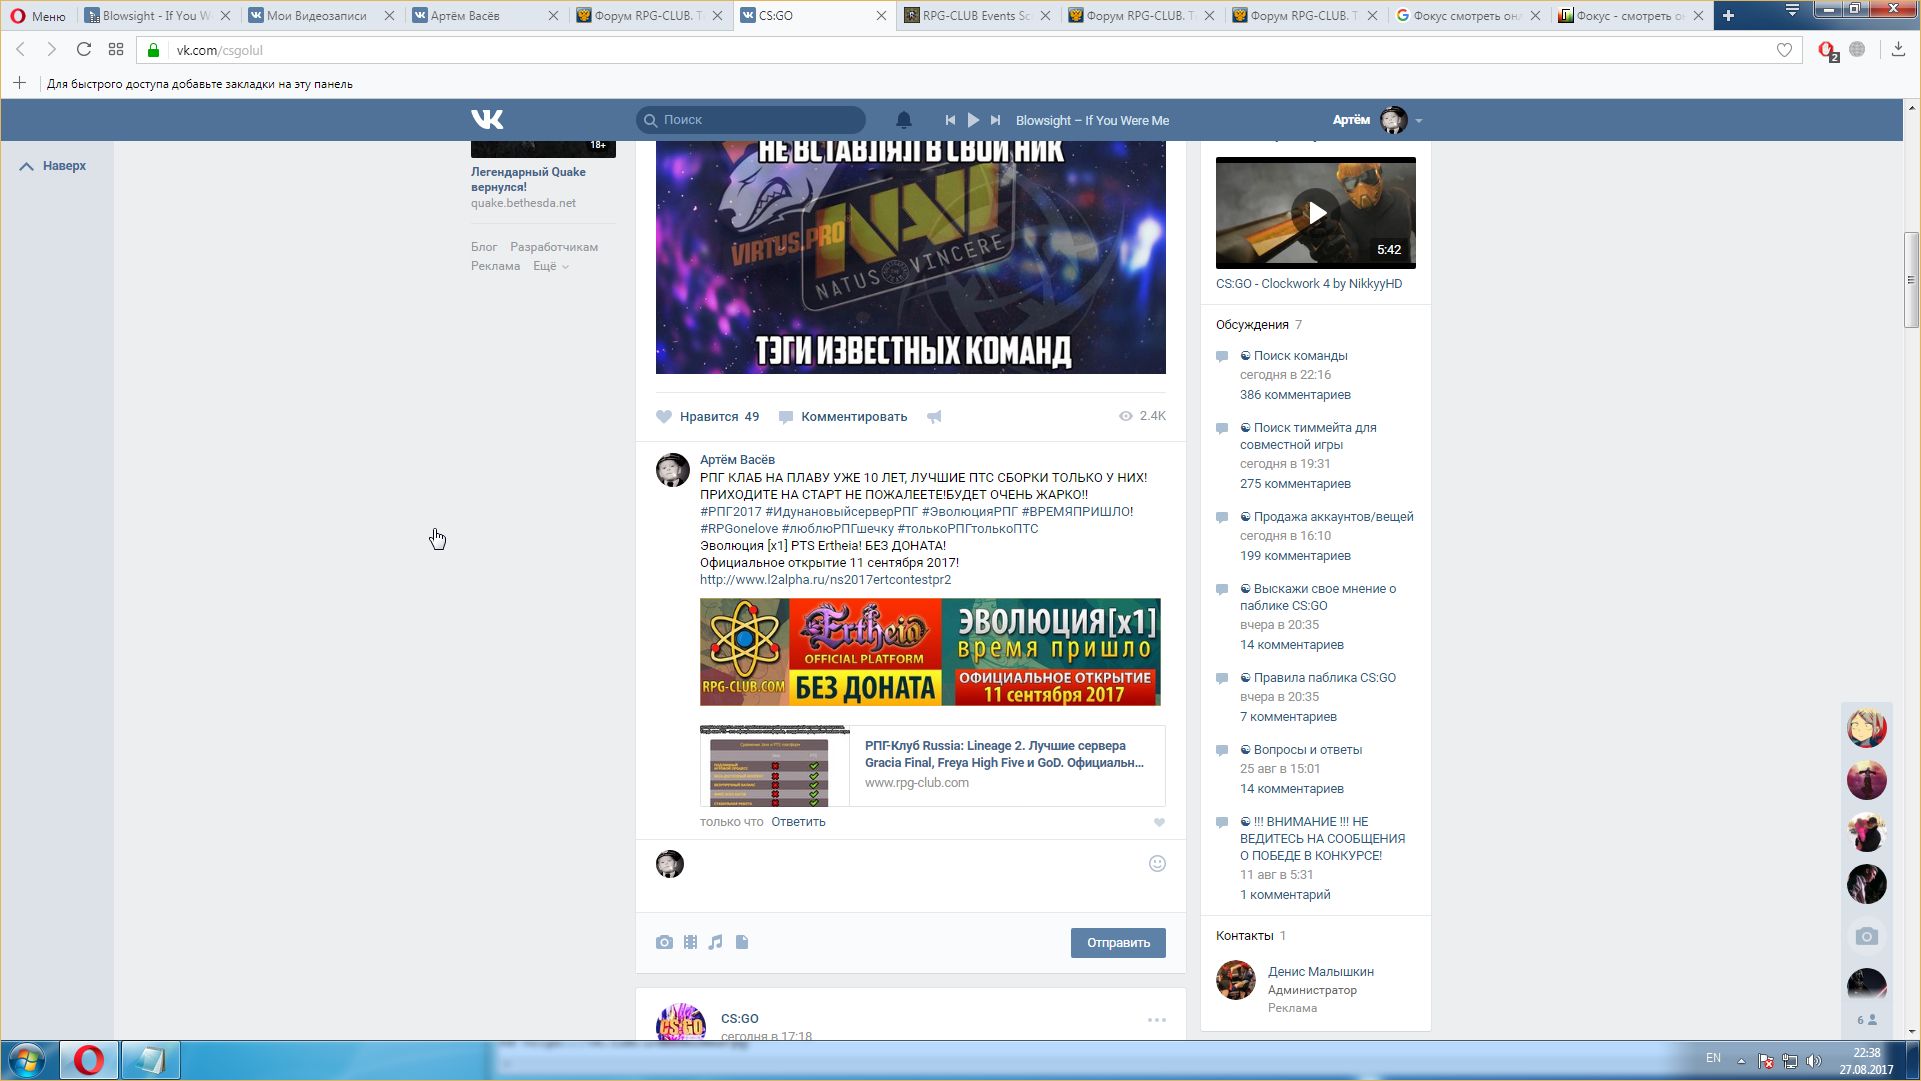Image resolution: width=1921 pixels, height=1081 pixels.
Task: Attach a video via film icon
Action: pos(690,942)
